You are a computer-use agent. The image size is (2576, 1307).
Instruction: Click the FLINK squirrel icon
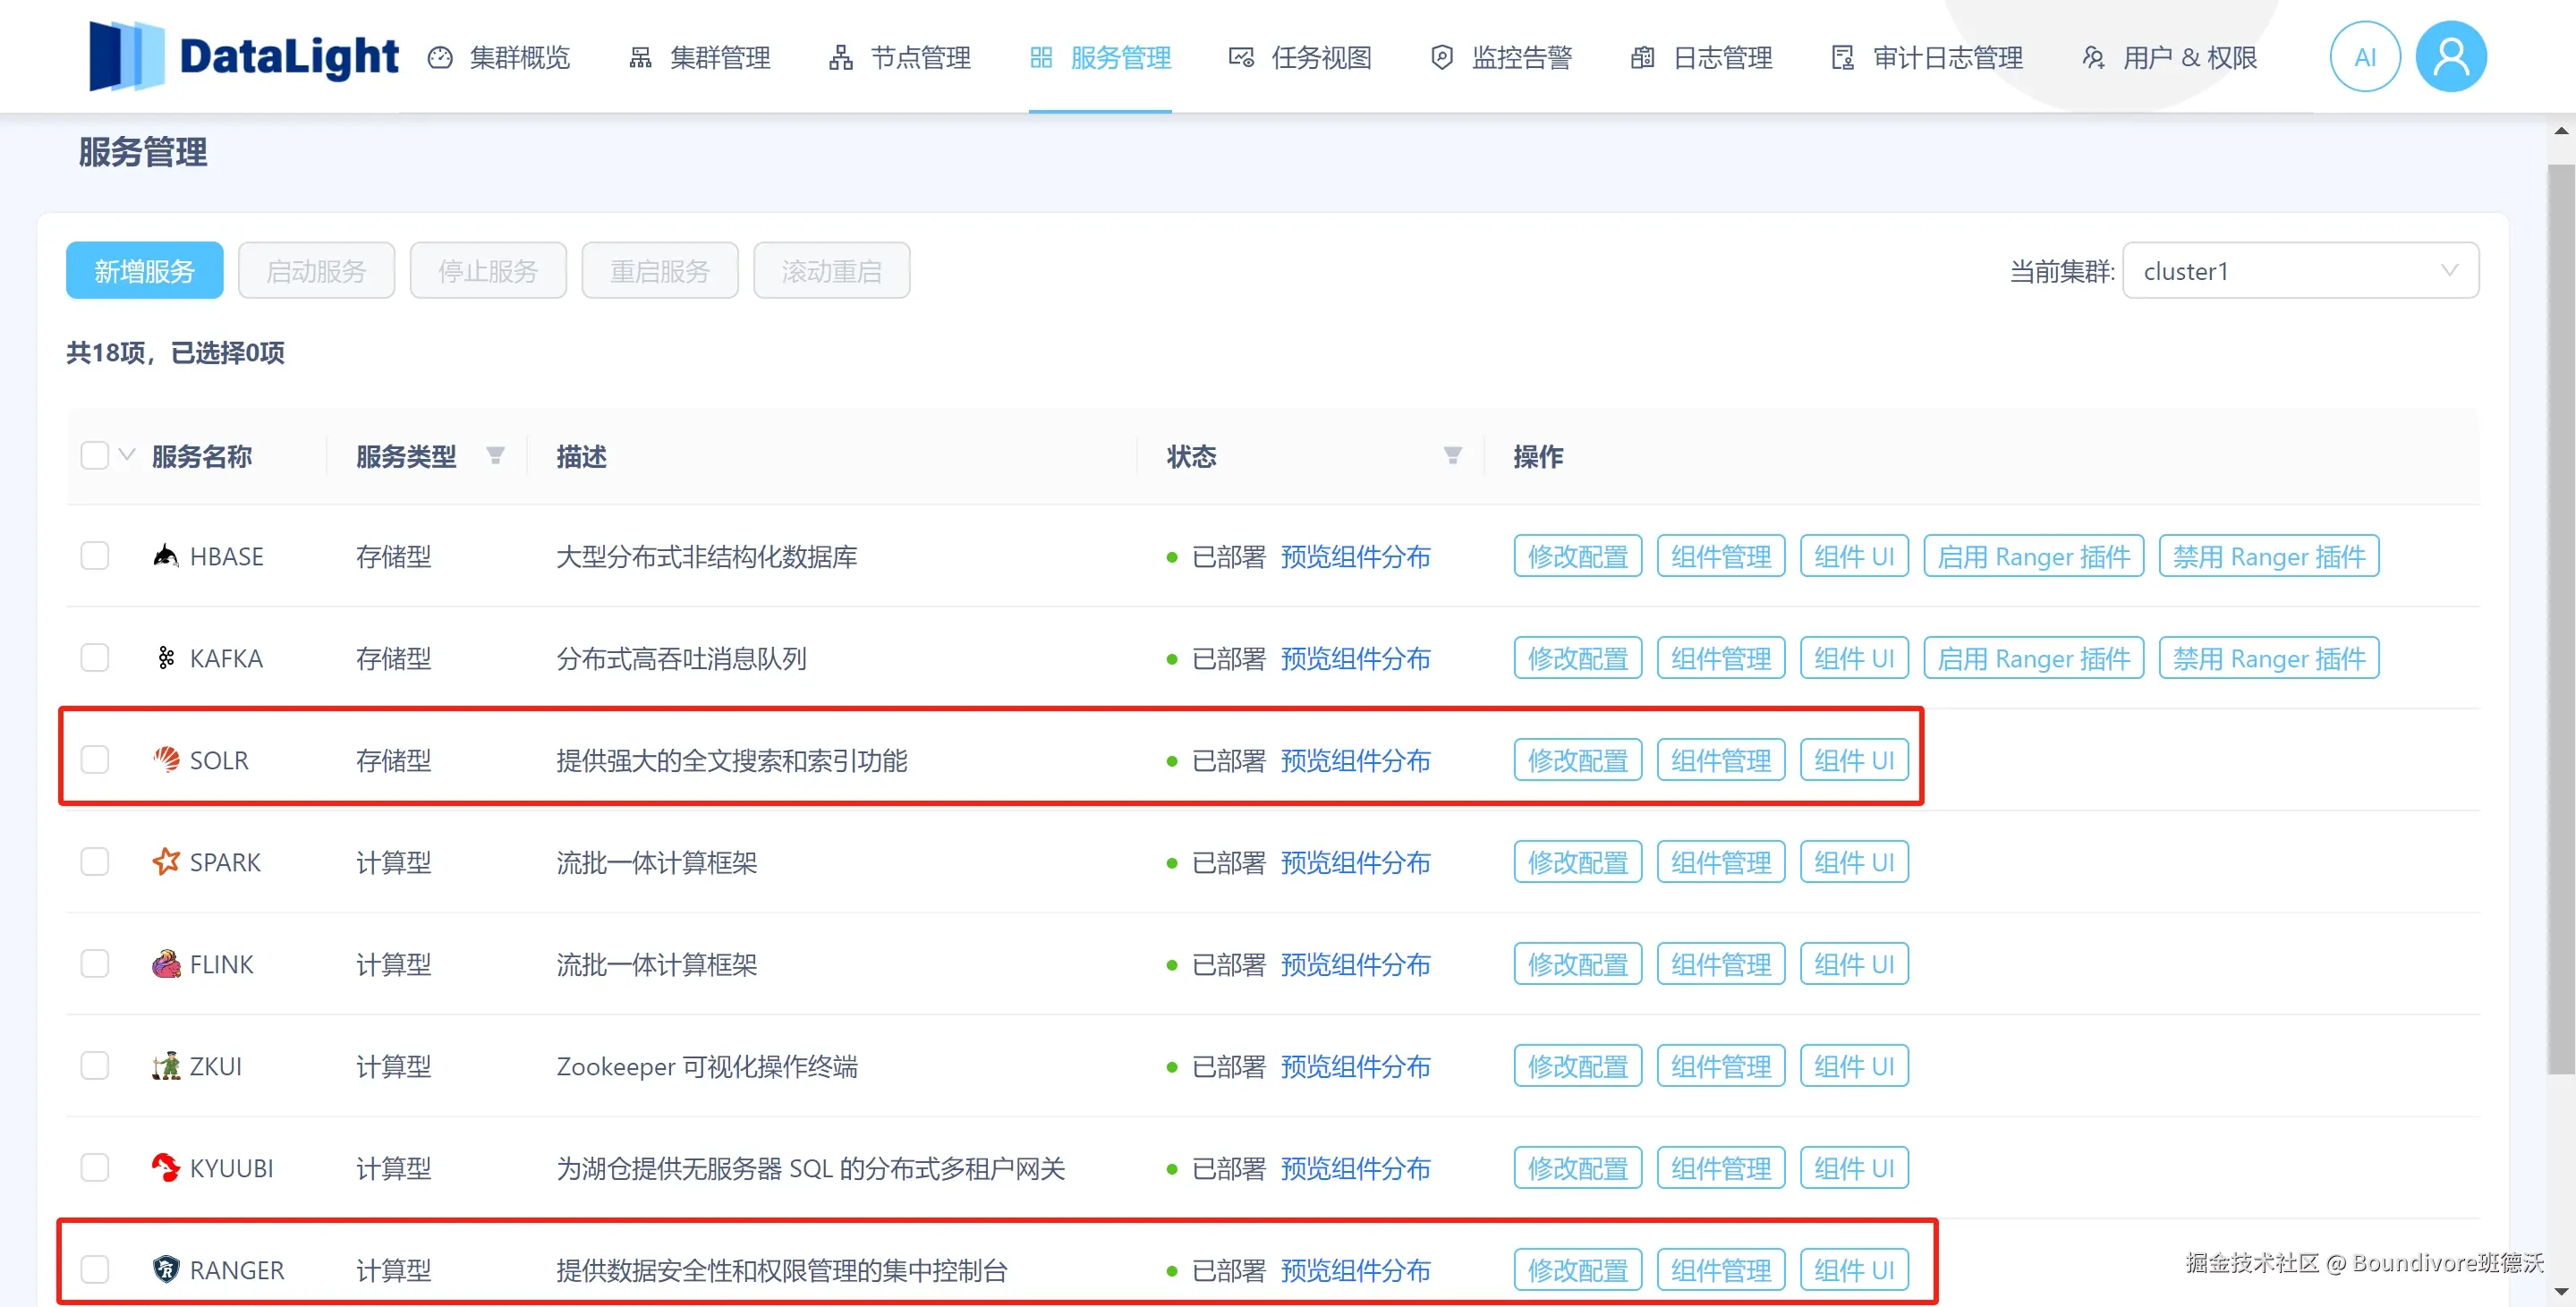click(x=166, y=964)
